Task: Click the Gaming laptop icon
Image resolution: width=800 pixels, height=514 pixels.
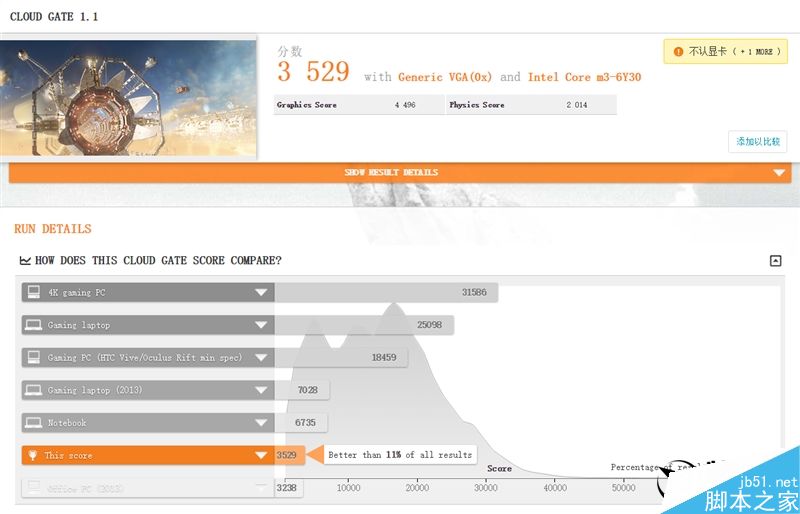Action: click(x=34, y=325)
